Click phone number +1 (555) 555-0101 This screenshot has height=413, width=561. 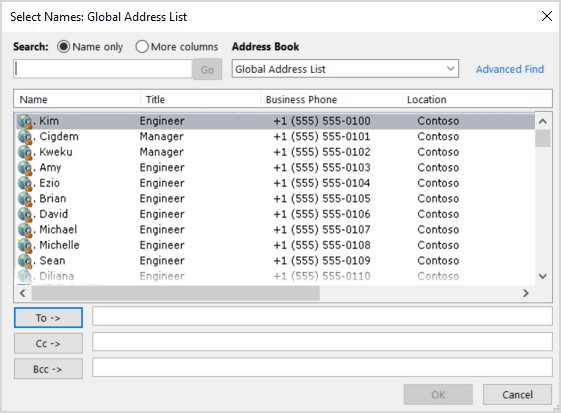pyautogui.click(x=322, y=136)
